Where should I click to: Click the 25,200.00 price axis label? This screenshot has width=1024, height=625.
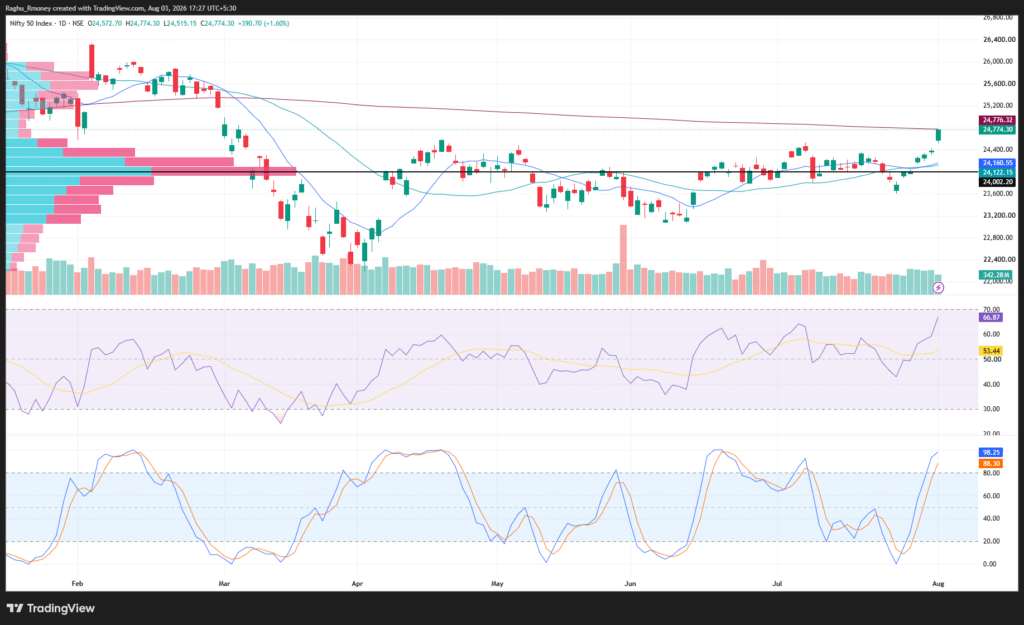click(x=999, y=105)
